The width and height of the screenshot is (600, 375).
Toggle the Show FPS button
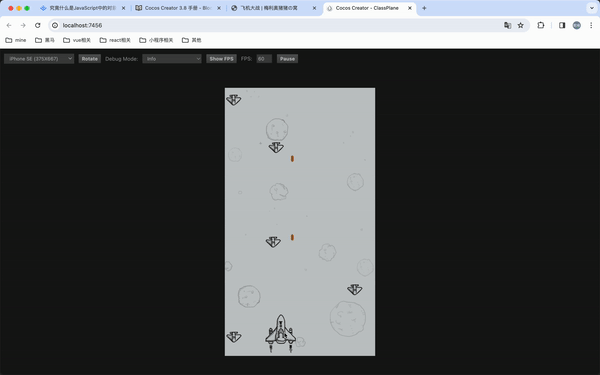pyautogui.click(x=221, y=59)
